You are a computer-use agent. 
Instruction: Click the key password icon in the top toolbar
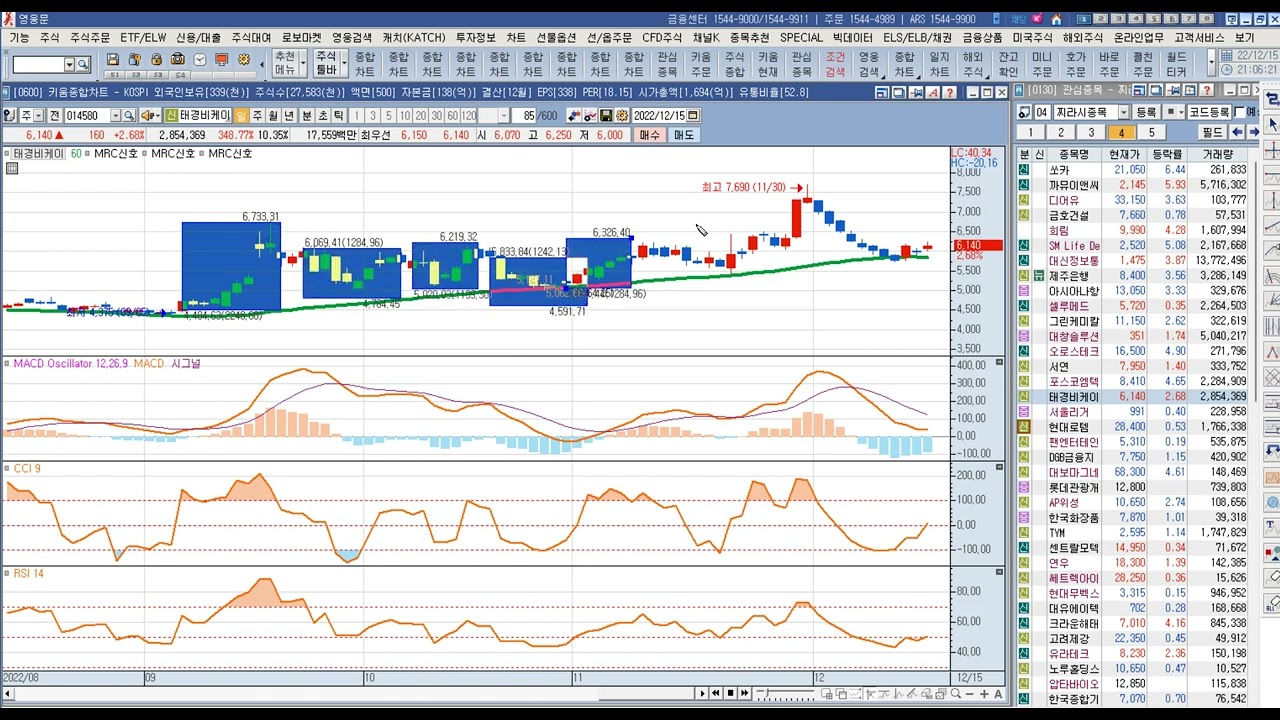point(133,59)
